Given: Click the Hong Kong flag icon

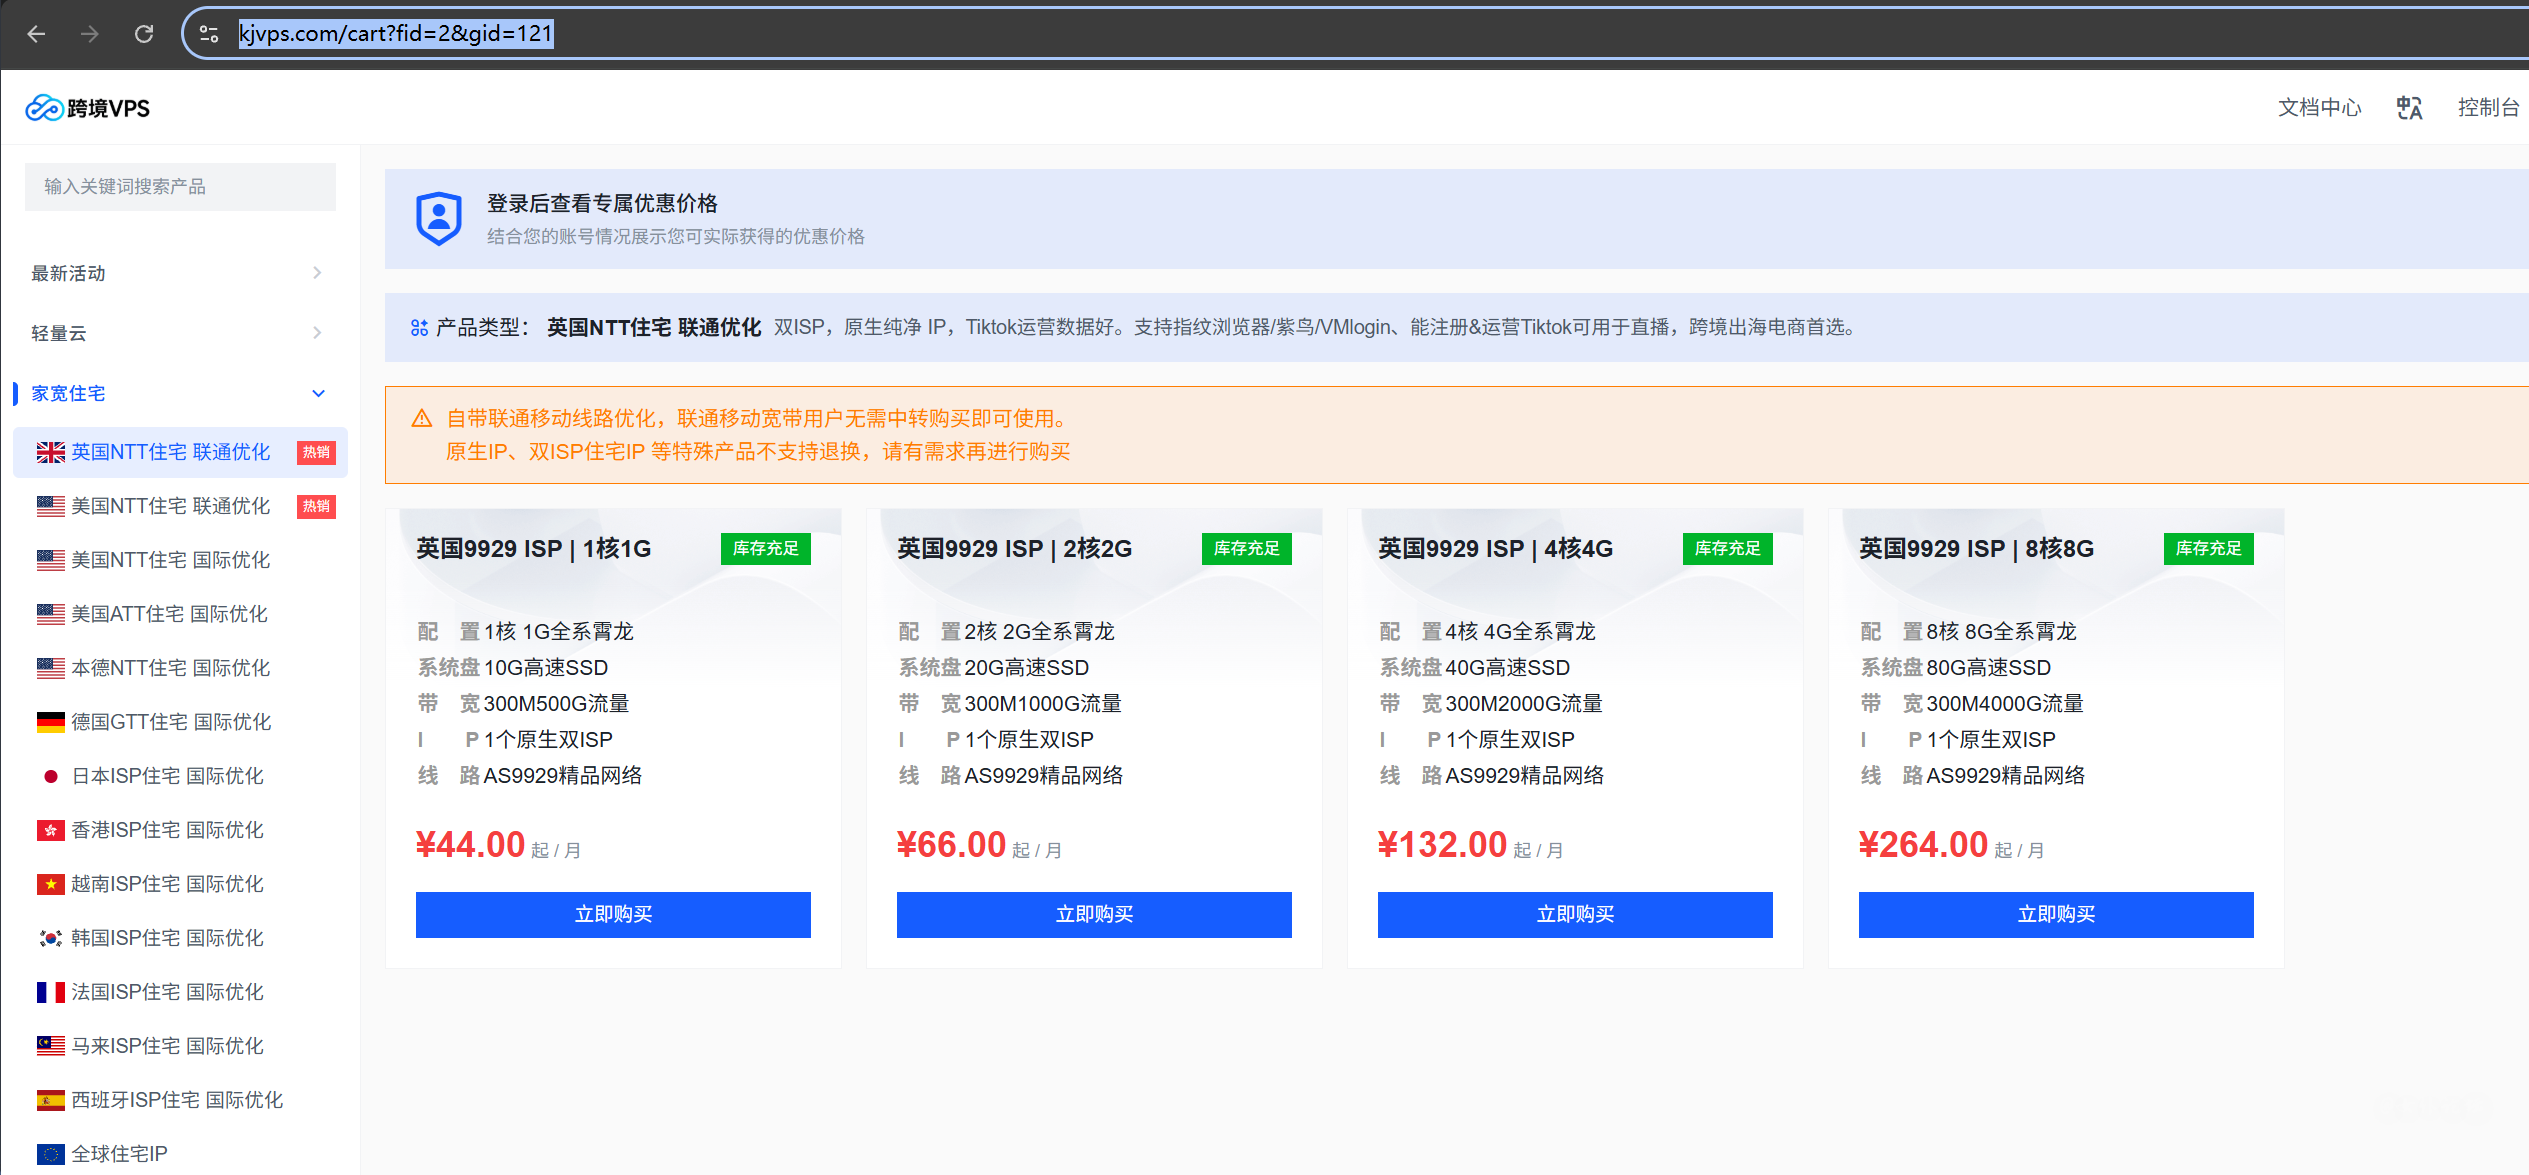Looking at the screenshot, I should tap(51, 830).
